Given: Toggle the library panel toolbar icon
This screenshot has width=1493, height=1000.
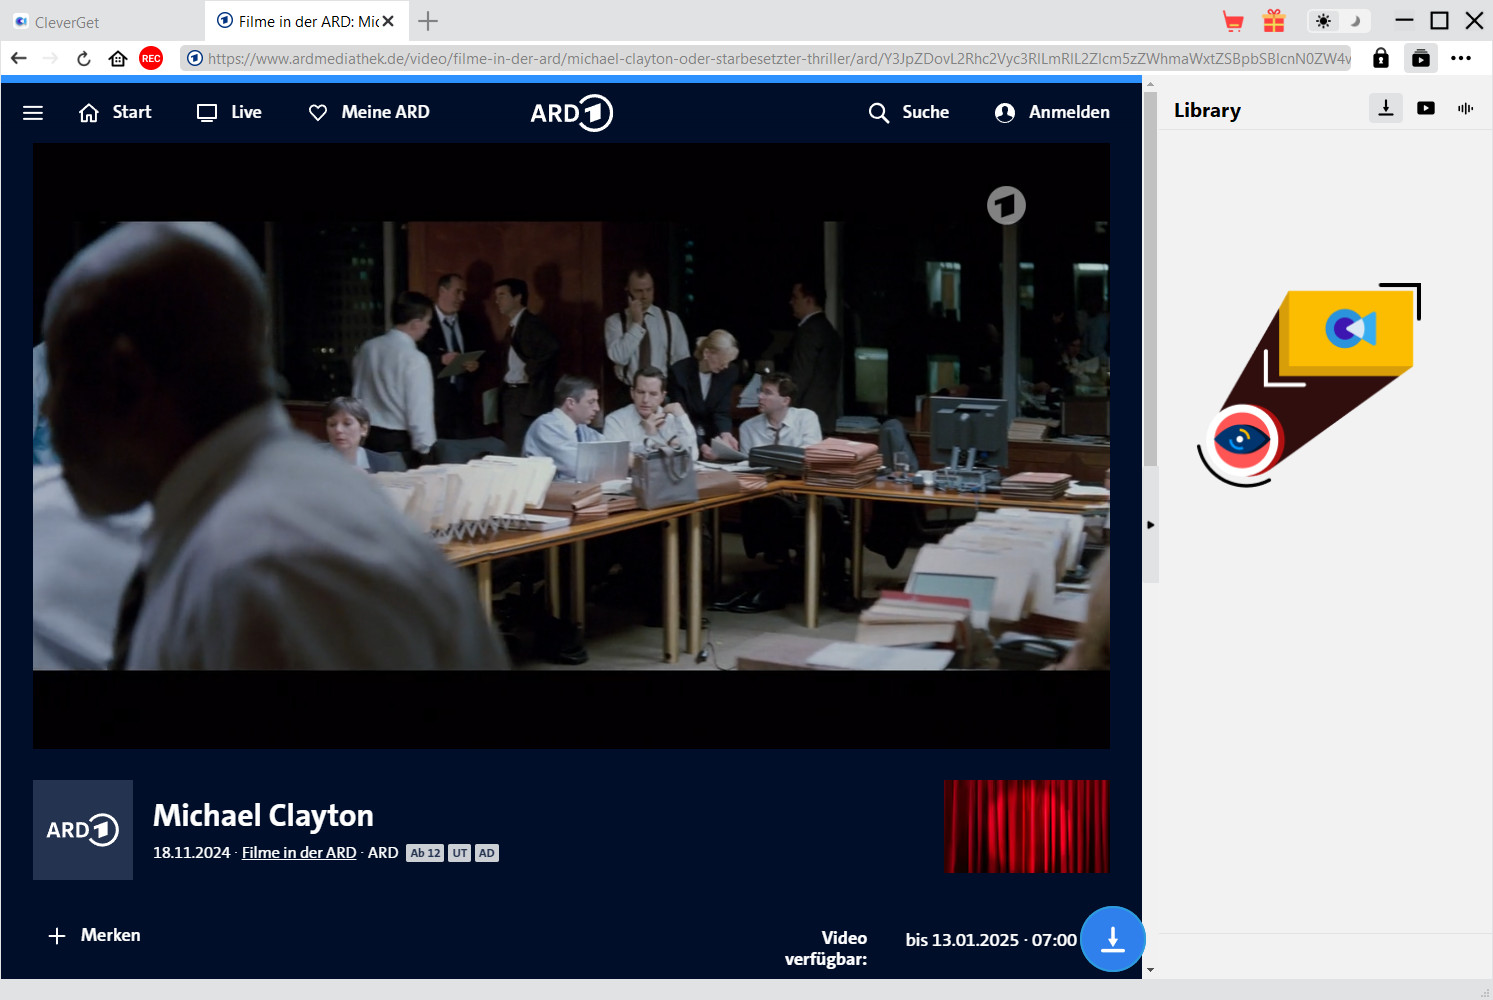Looking at the screenshot, I should tap(1421, 58).
